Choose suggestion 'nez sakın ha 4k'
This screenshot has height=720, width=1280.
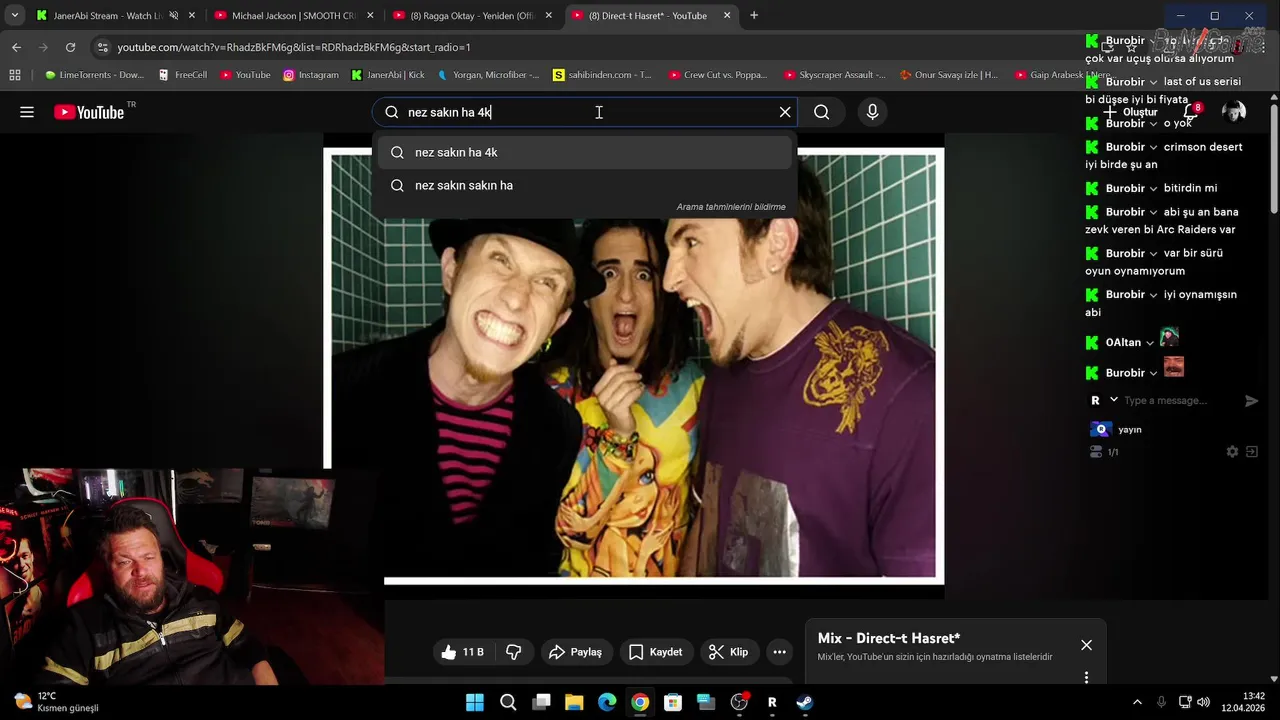(585, 152)
